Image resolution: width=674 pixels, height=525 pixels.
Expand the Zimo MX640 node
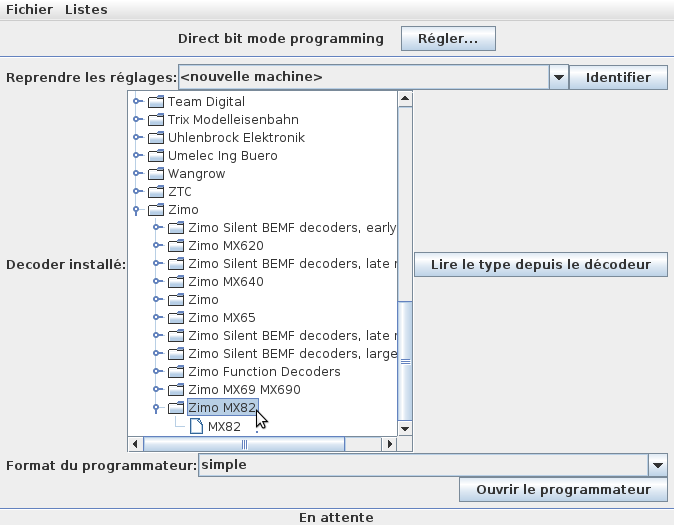click(157, 281)
